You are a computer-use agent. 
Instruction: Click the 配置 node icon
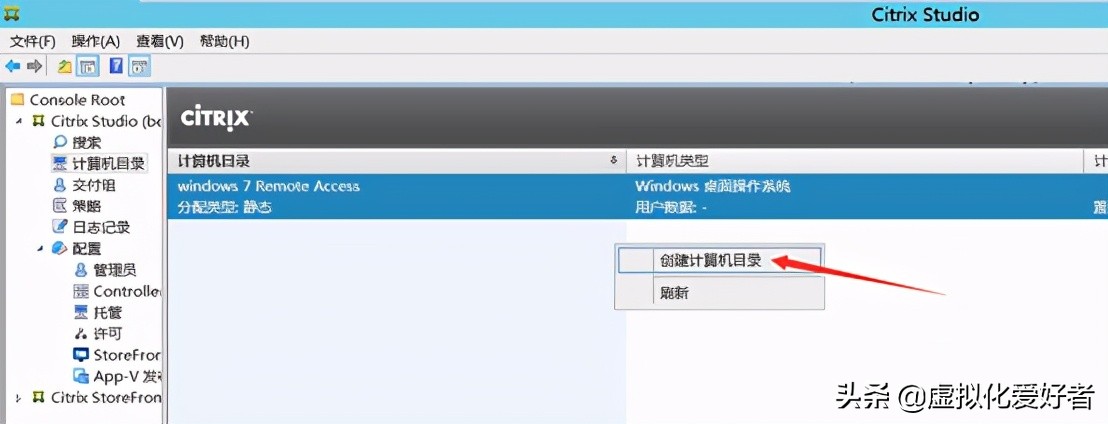point(61,249)
